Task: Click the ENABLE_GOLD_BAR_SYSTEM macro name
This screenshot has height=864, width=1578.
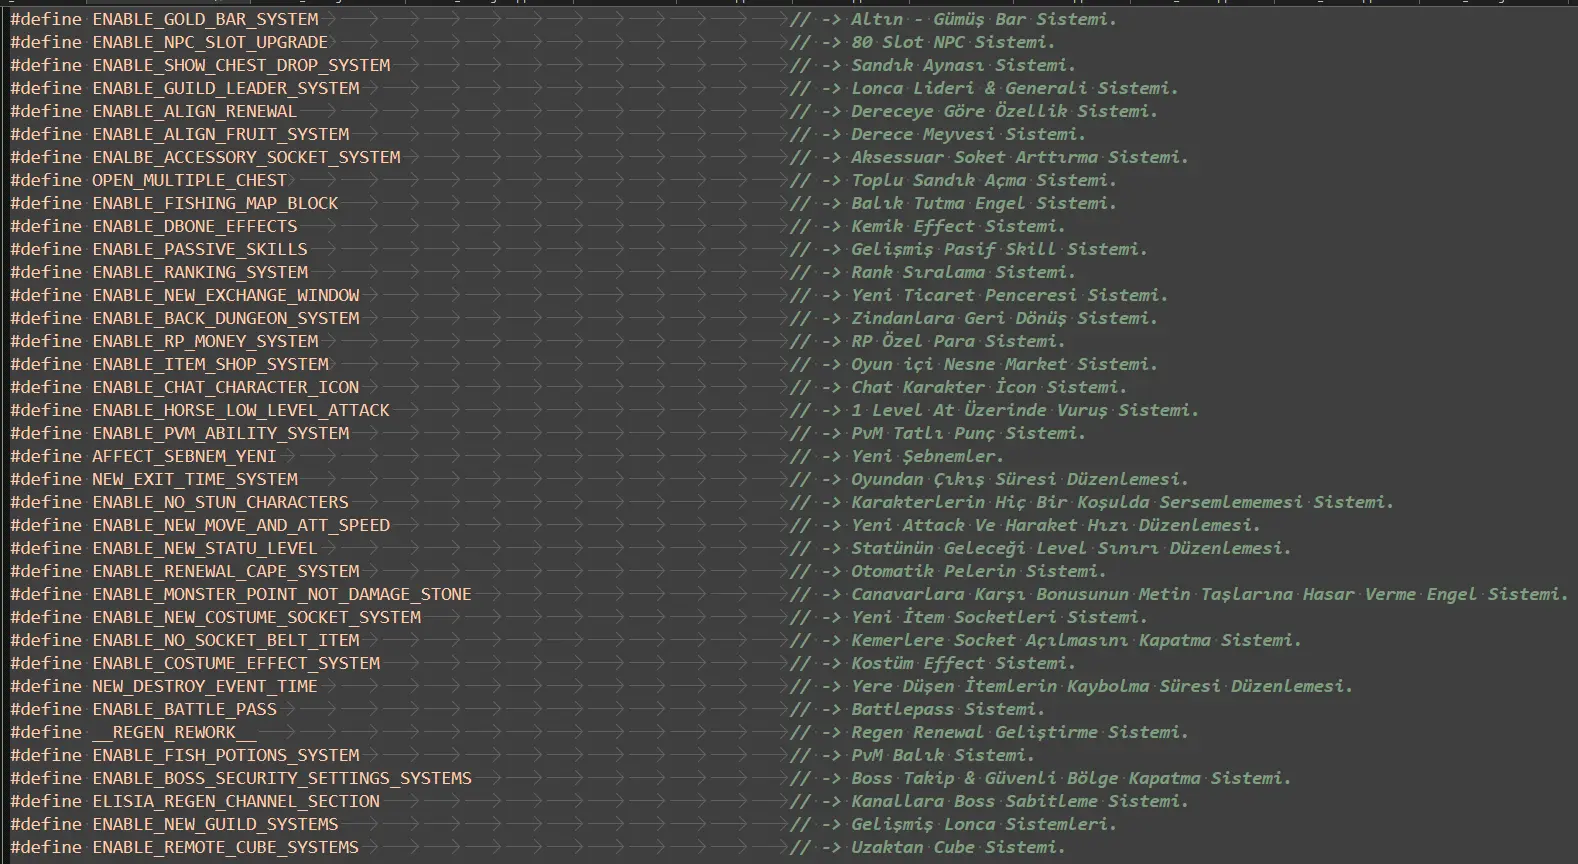Action: tap(205, 19)
